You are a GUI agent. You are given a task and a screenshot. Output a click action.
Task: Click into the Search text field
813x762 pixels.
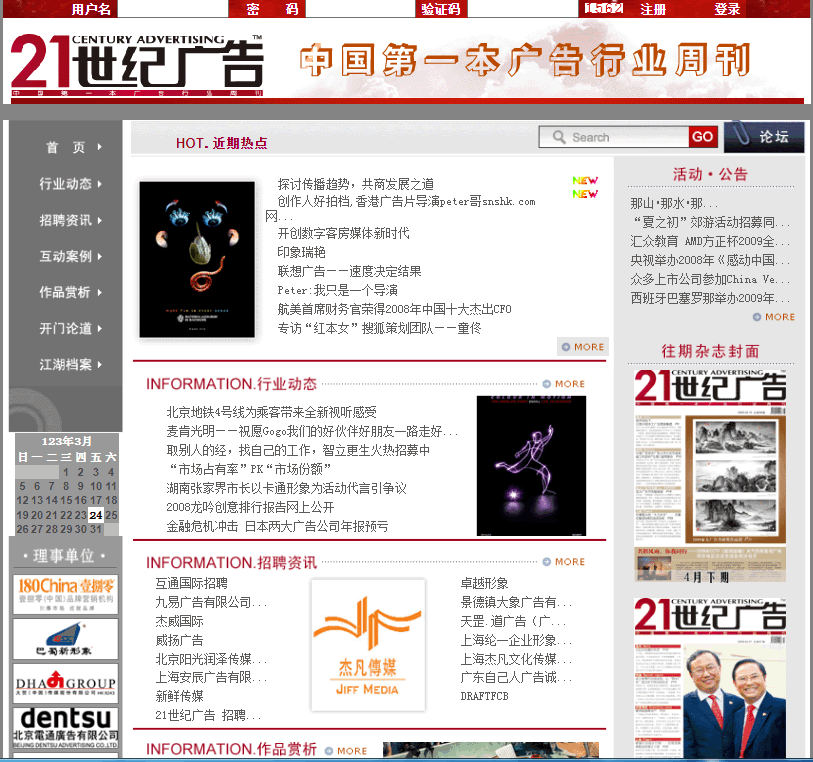click(626, 137)
